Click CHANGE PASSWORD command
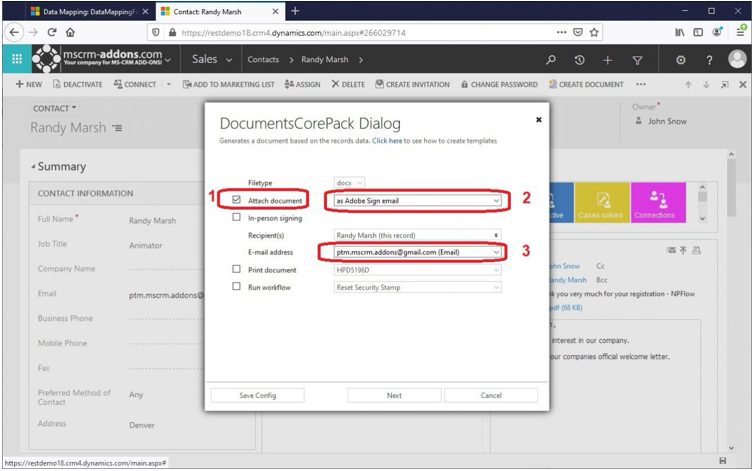This screenshot has width=753, height=471. 499,85
